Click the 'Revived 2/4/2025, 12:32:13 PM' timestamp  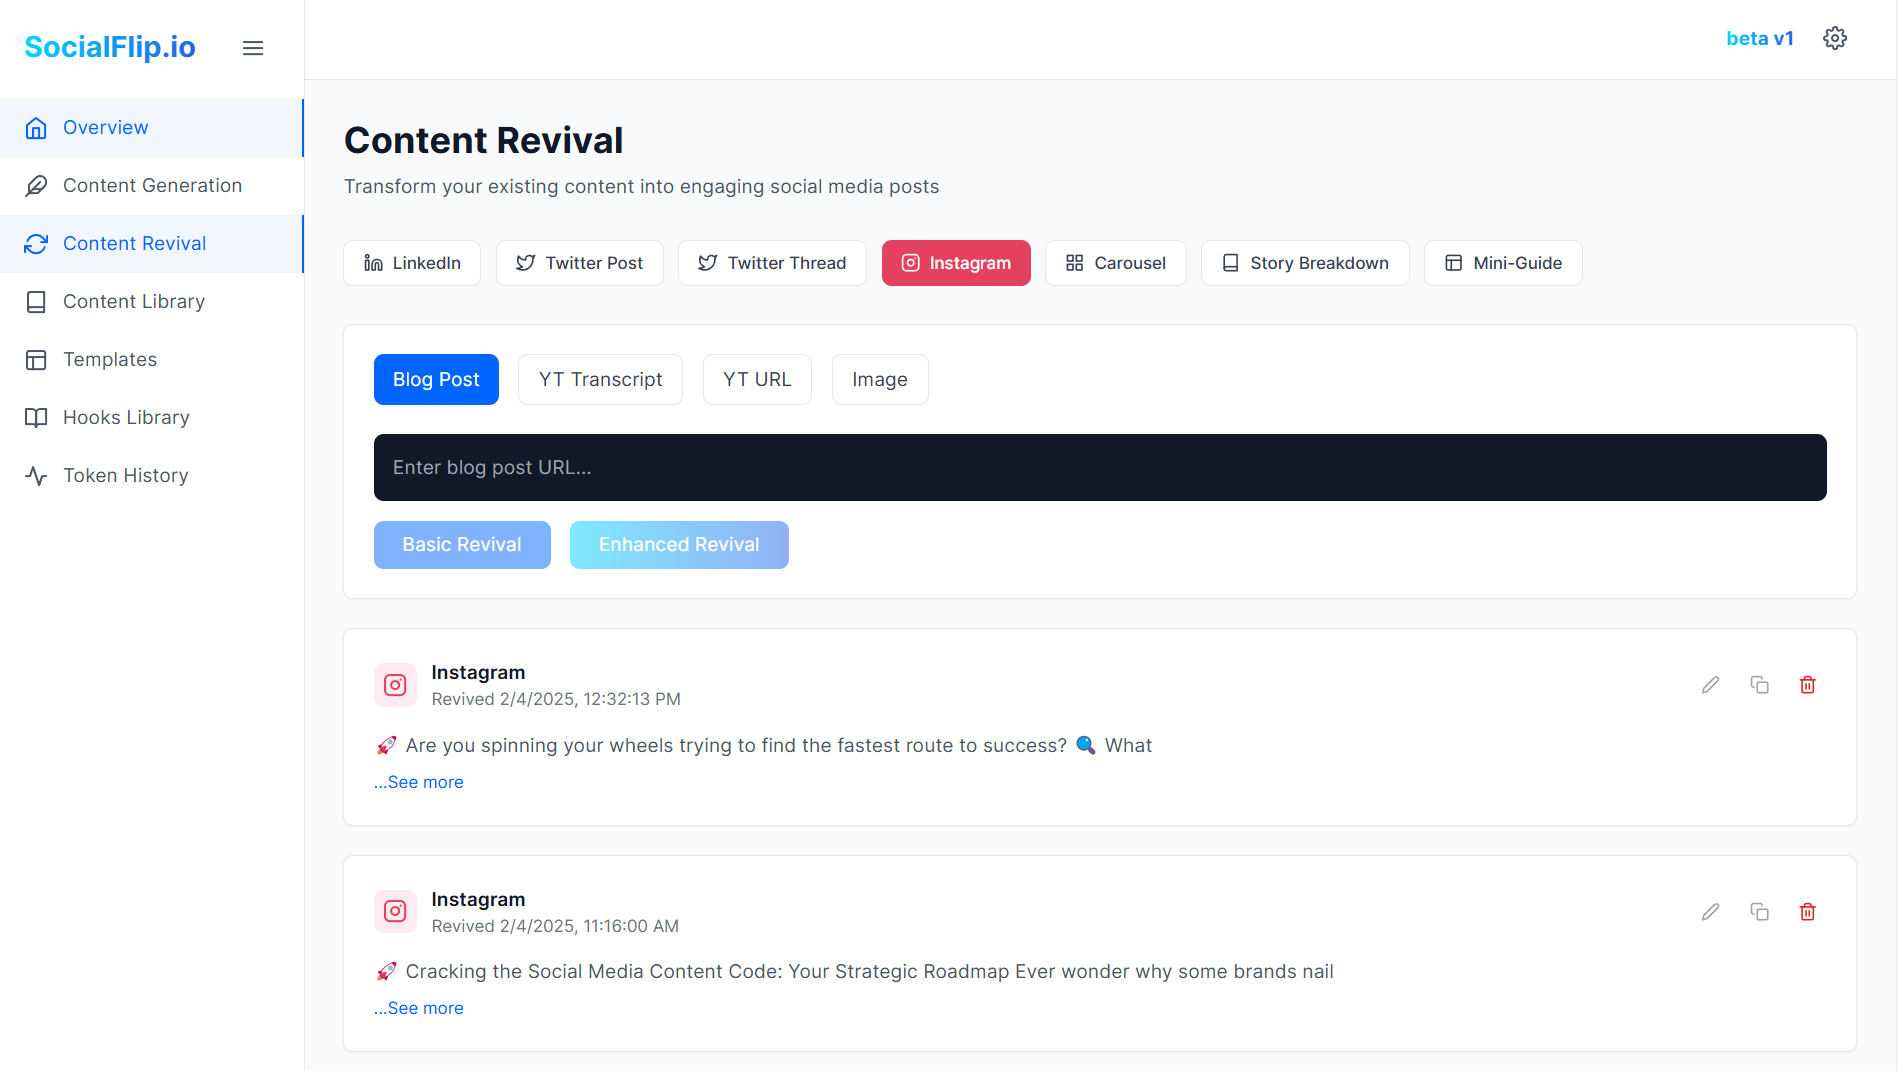tap(556, 699)
